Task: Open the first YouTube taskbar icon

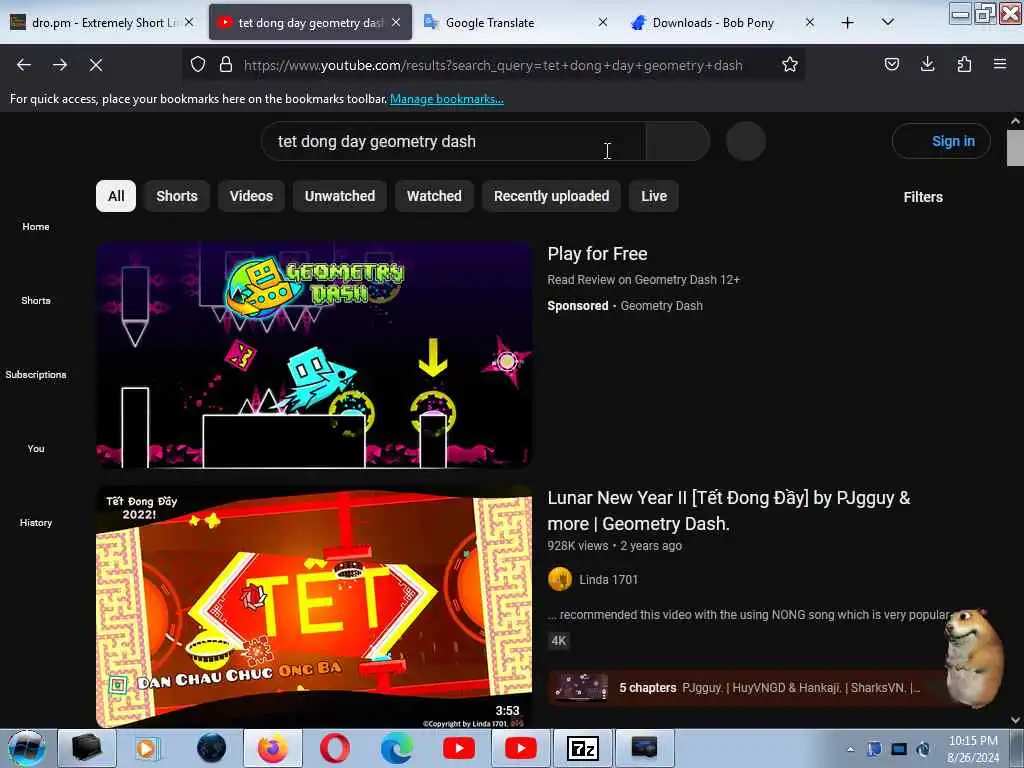Action: [x=458, y=748]
